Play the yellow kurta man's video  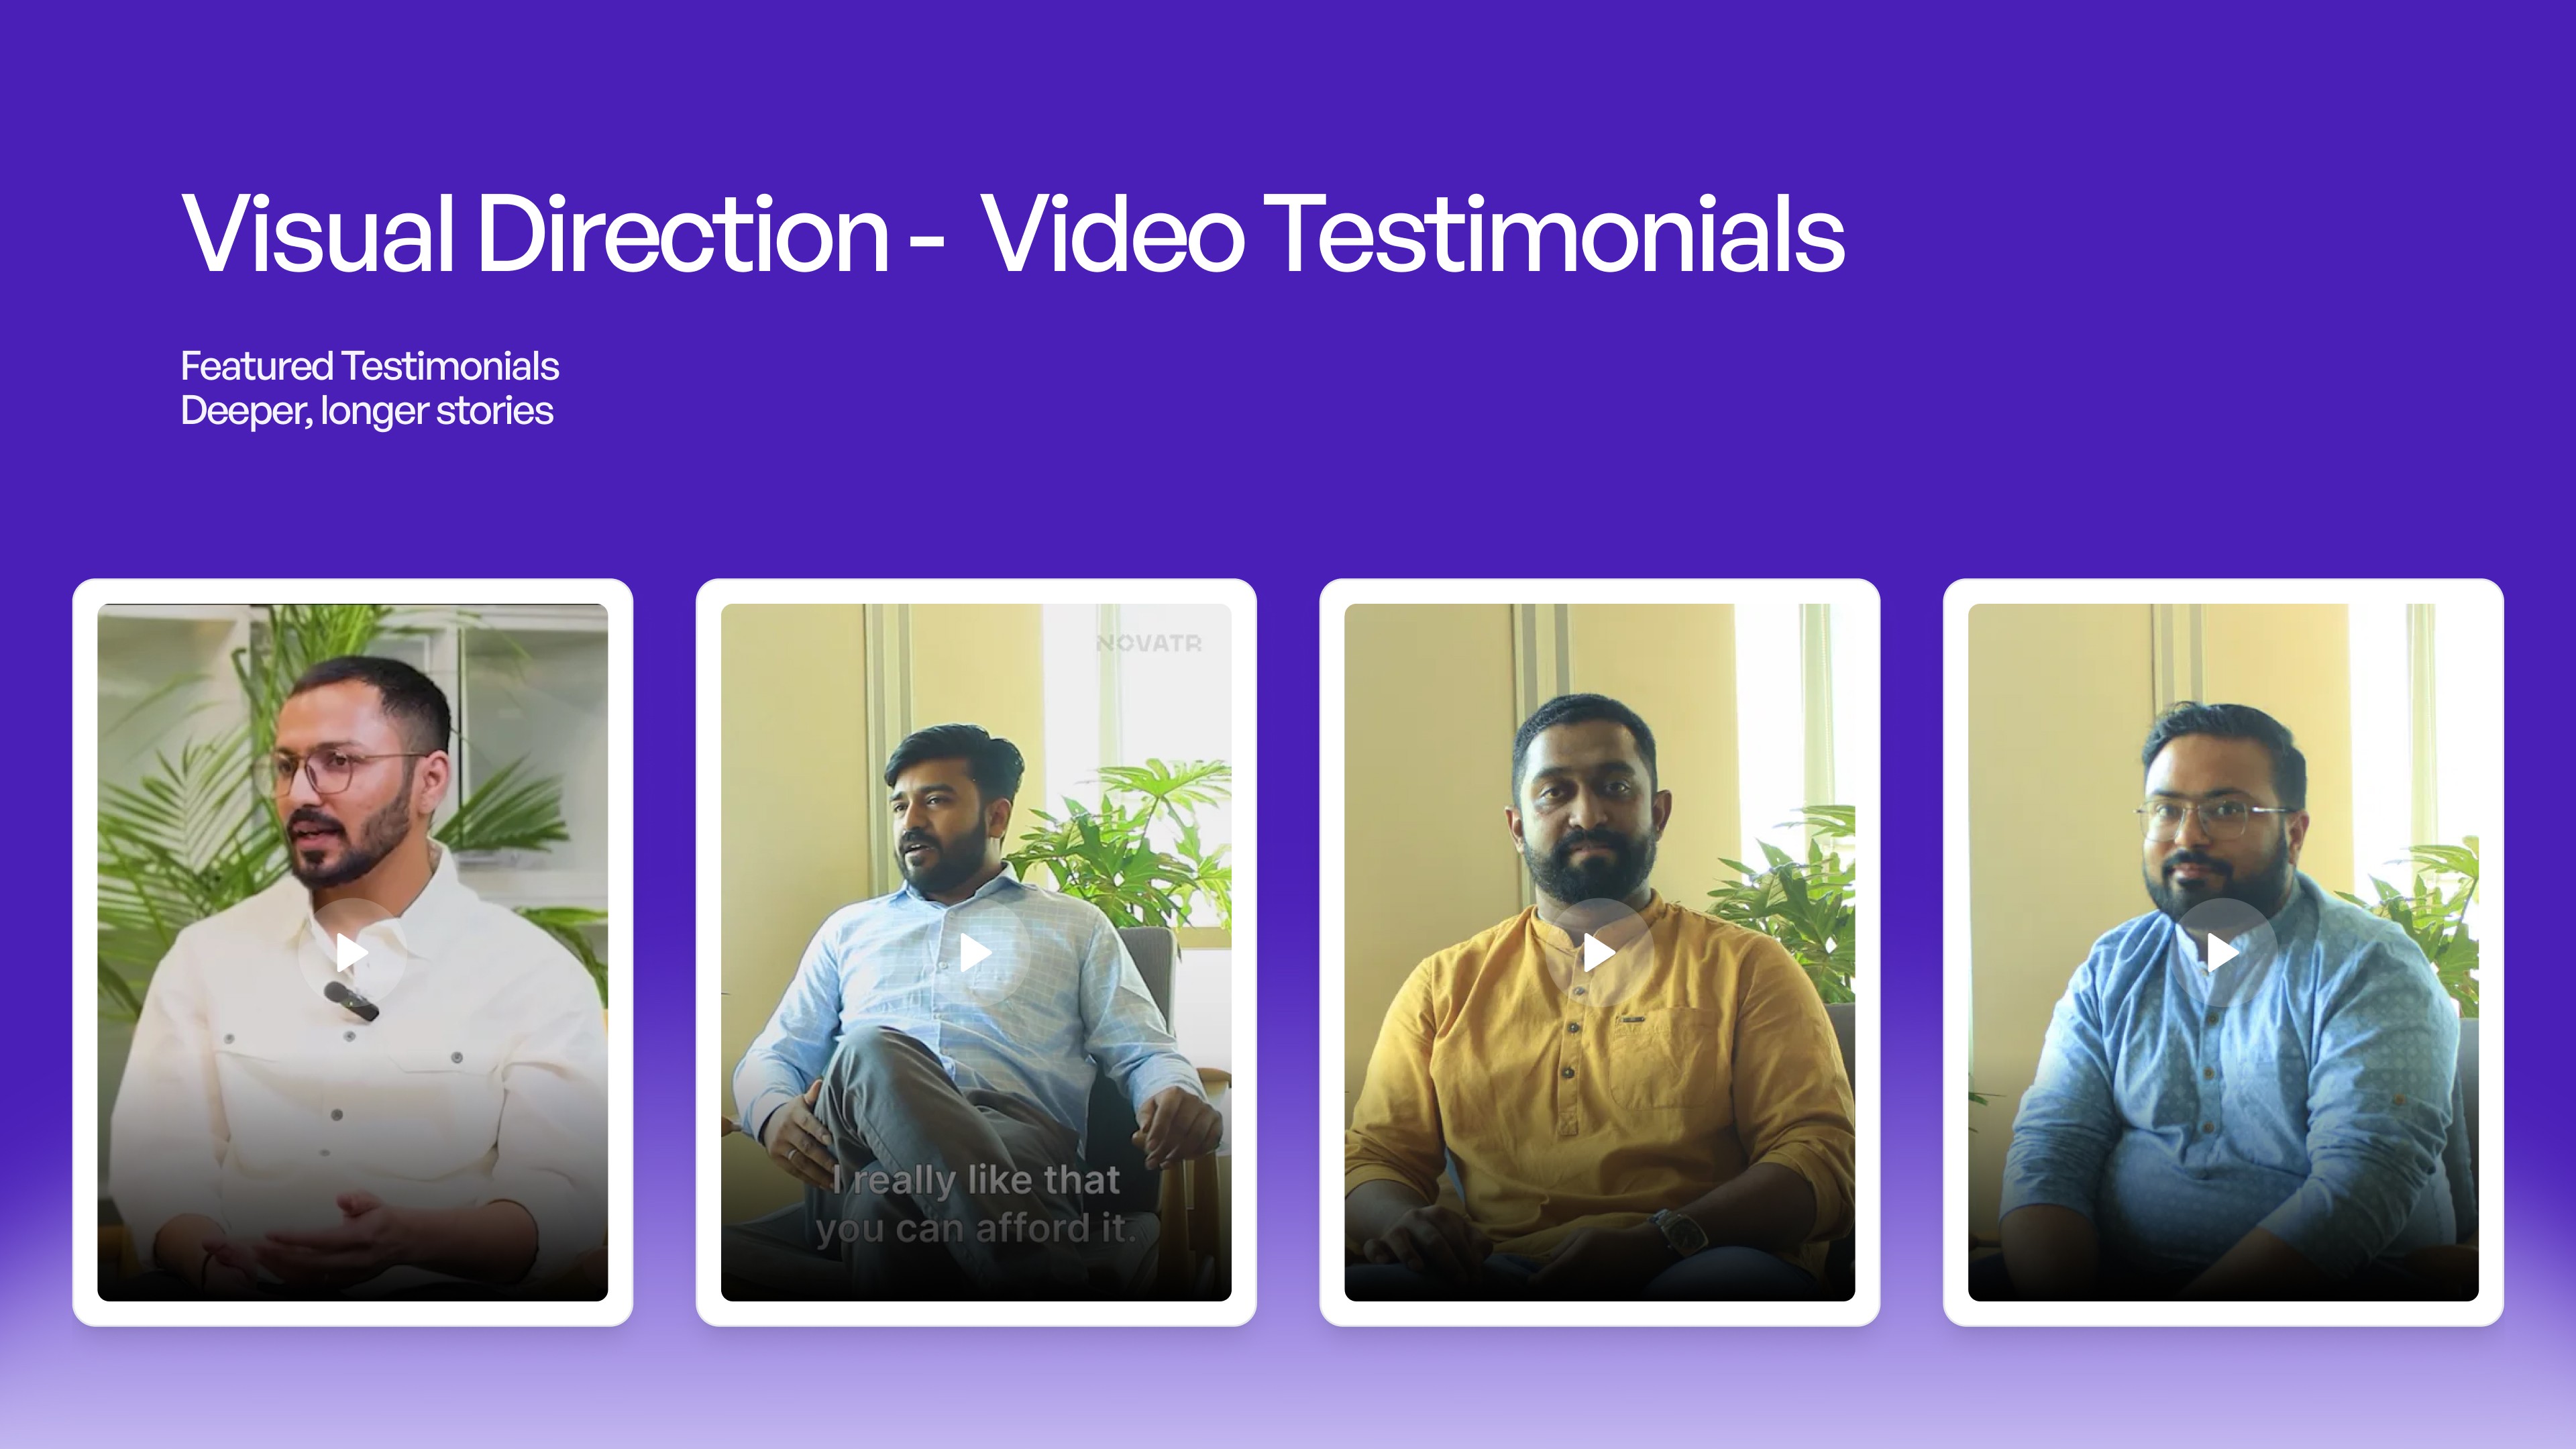1599,953
